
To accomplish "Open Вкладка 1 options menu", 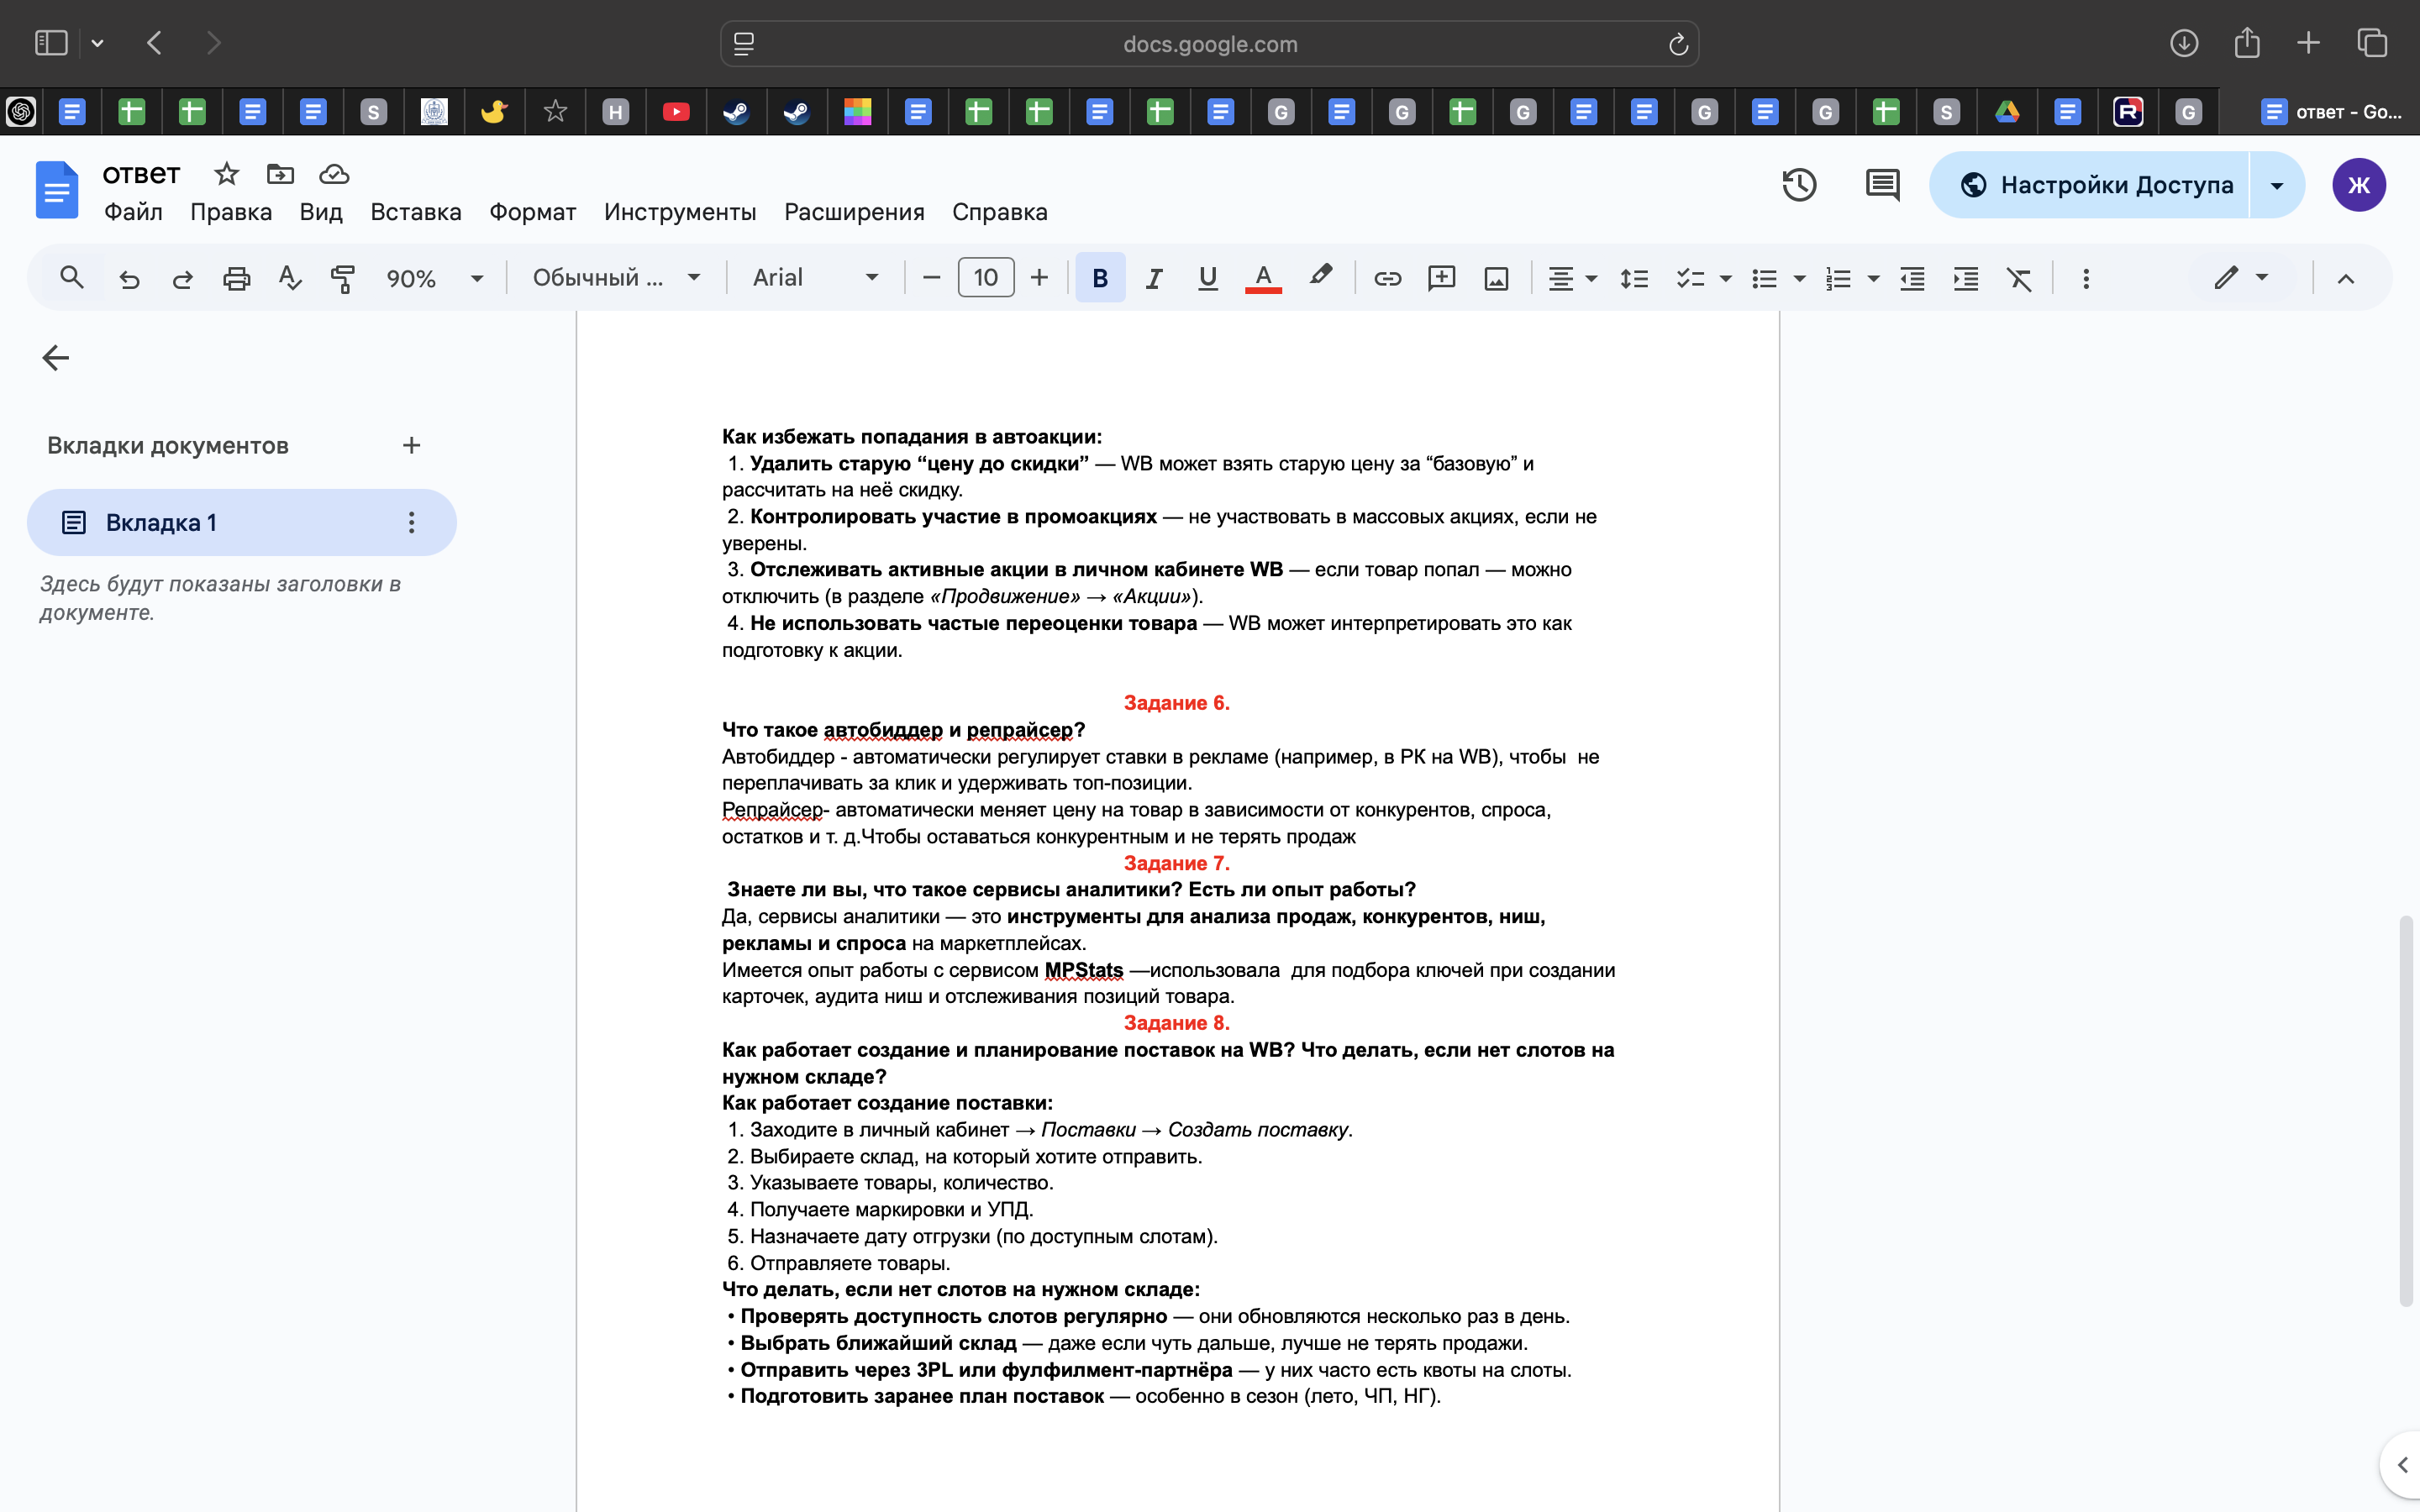I will tap(411, 522).
